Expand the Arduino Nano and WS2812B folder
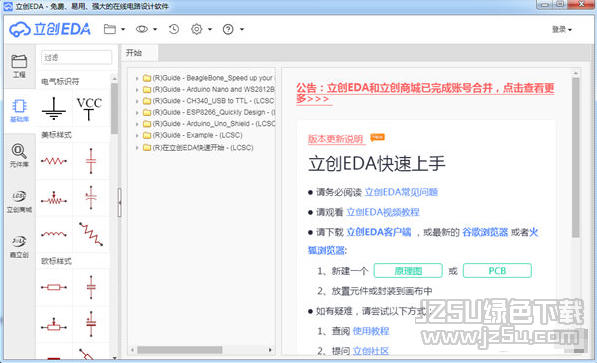 point(137,90)
